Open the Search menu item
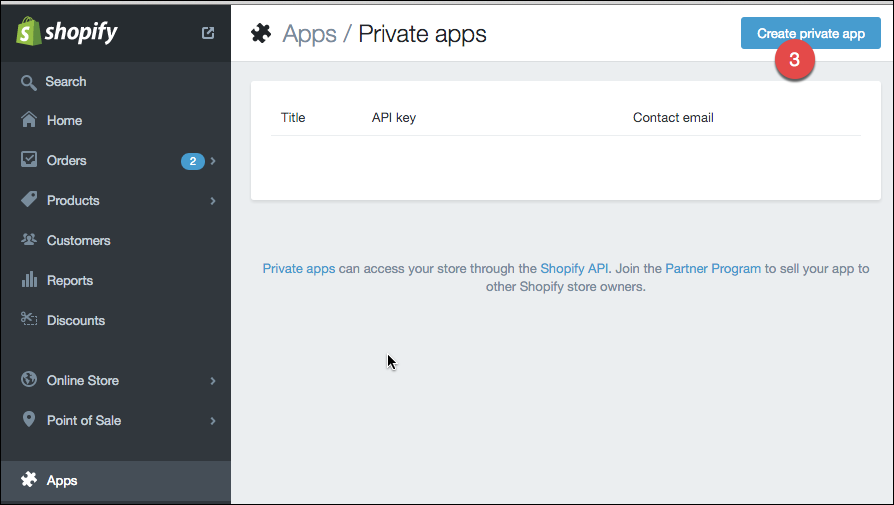 coord(116,82)
